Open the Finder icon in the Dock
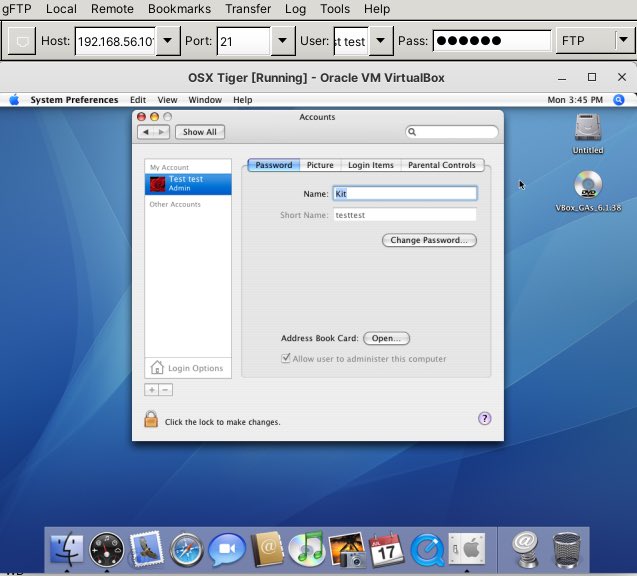The height and width of the screenshot is (576, 637). tap(67, 549)
